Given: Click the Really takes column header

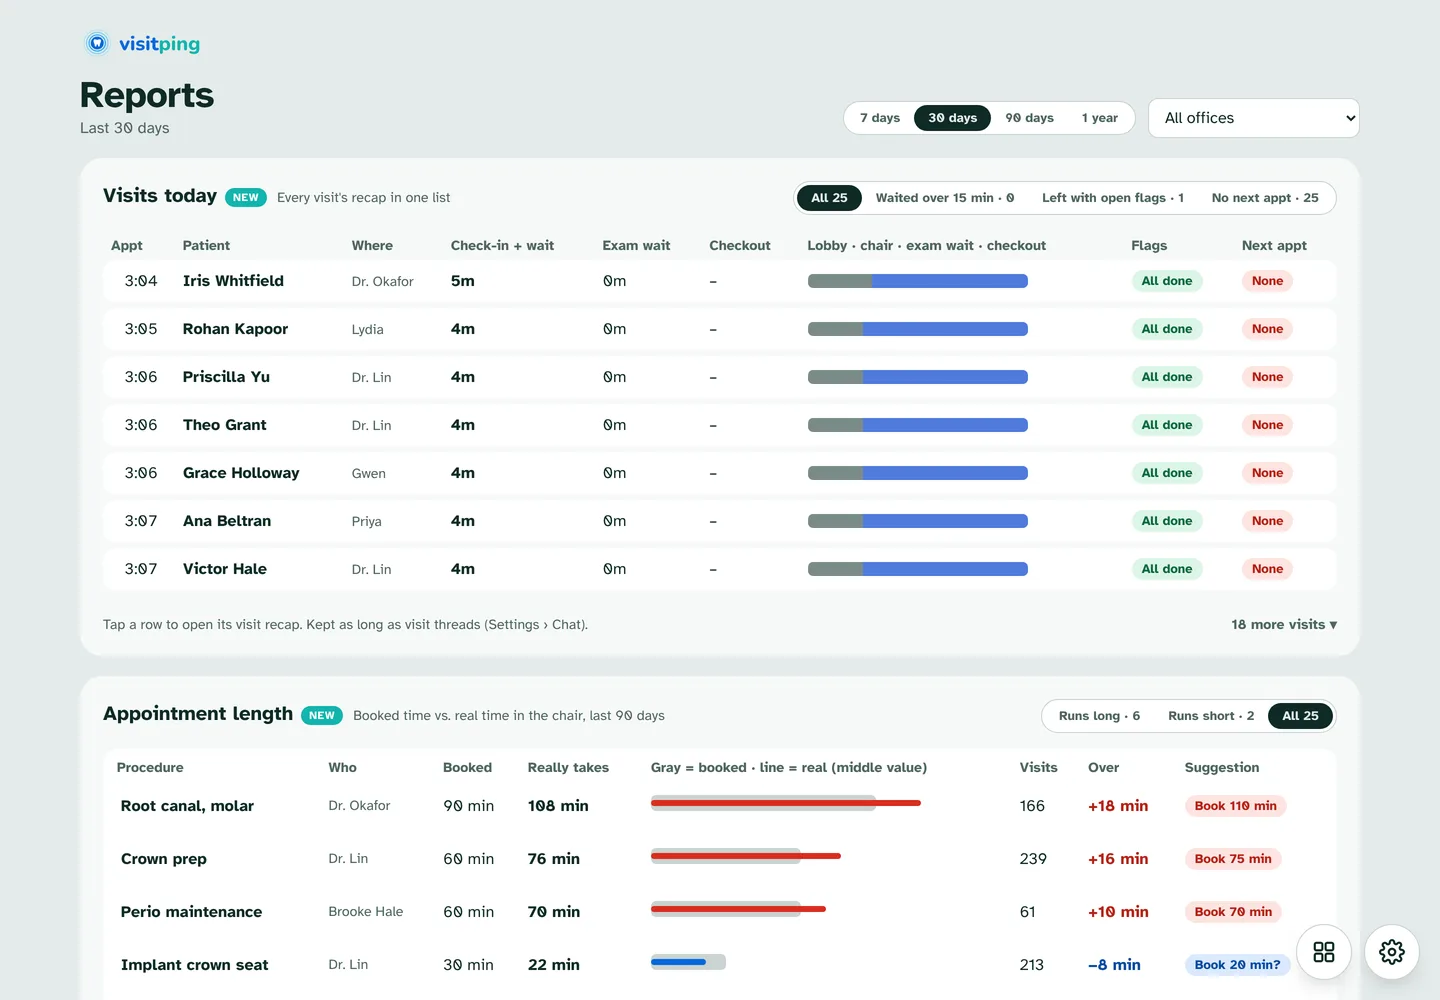Looking at the screenshot, I should [x=568, y=768].
